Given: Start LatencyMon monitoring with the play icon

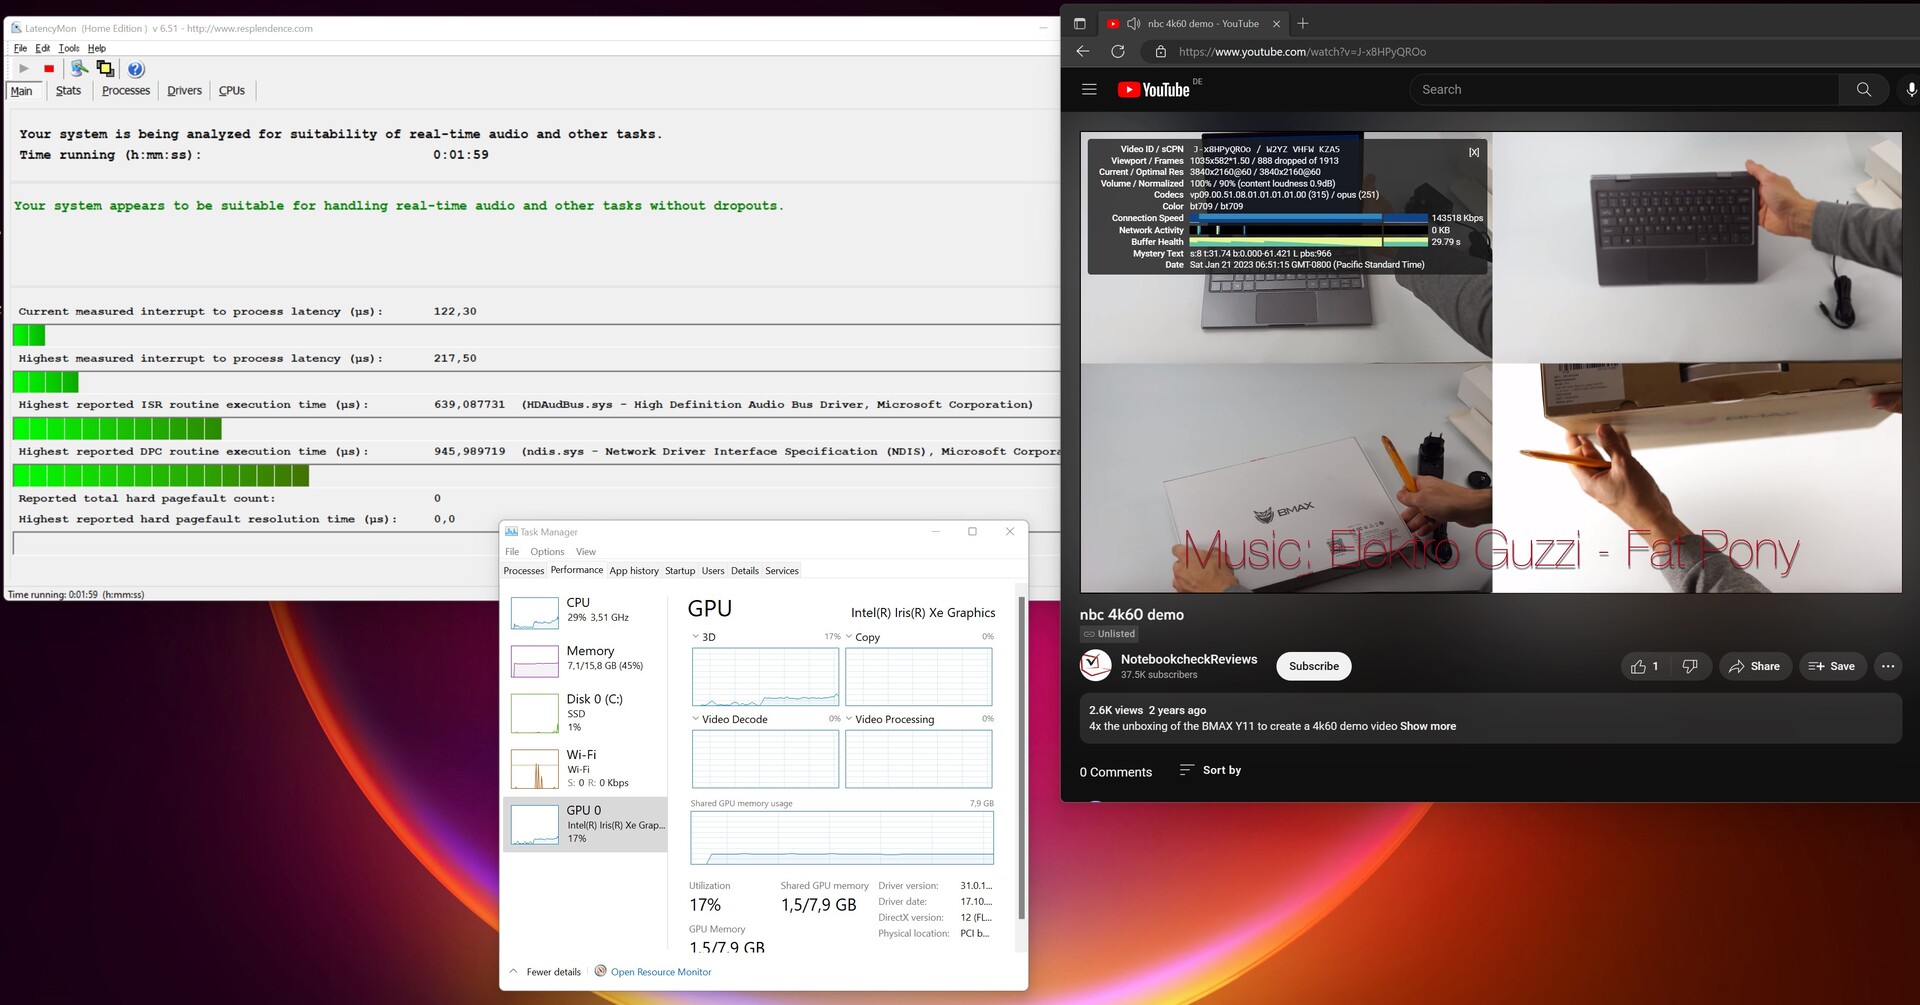Looking at the screenshot, I should [x=24, y=68].
